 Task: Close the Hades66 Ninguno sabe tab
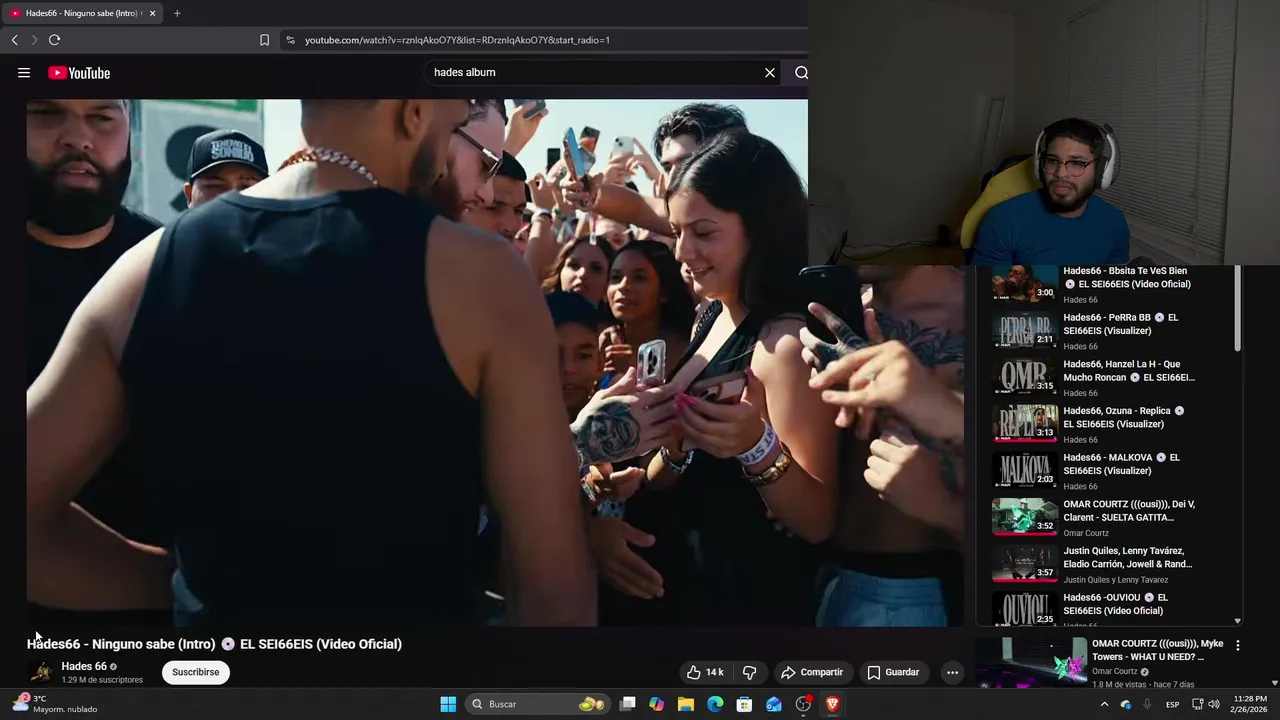click(x=152, y=13)
